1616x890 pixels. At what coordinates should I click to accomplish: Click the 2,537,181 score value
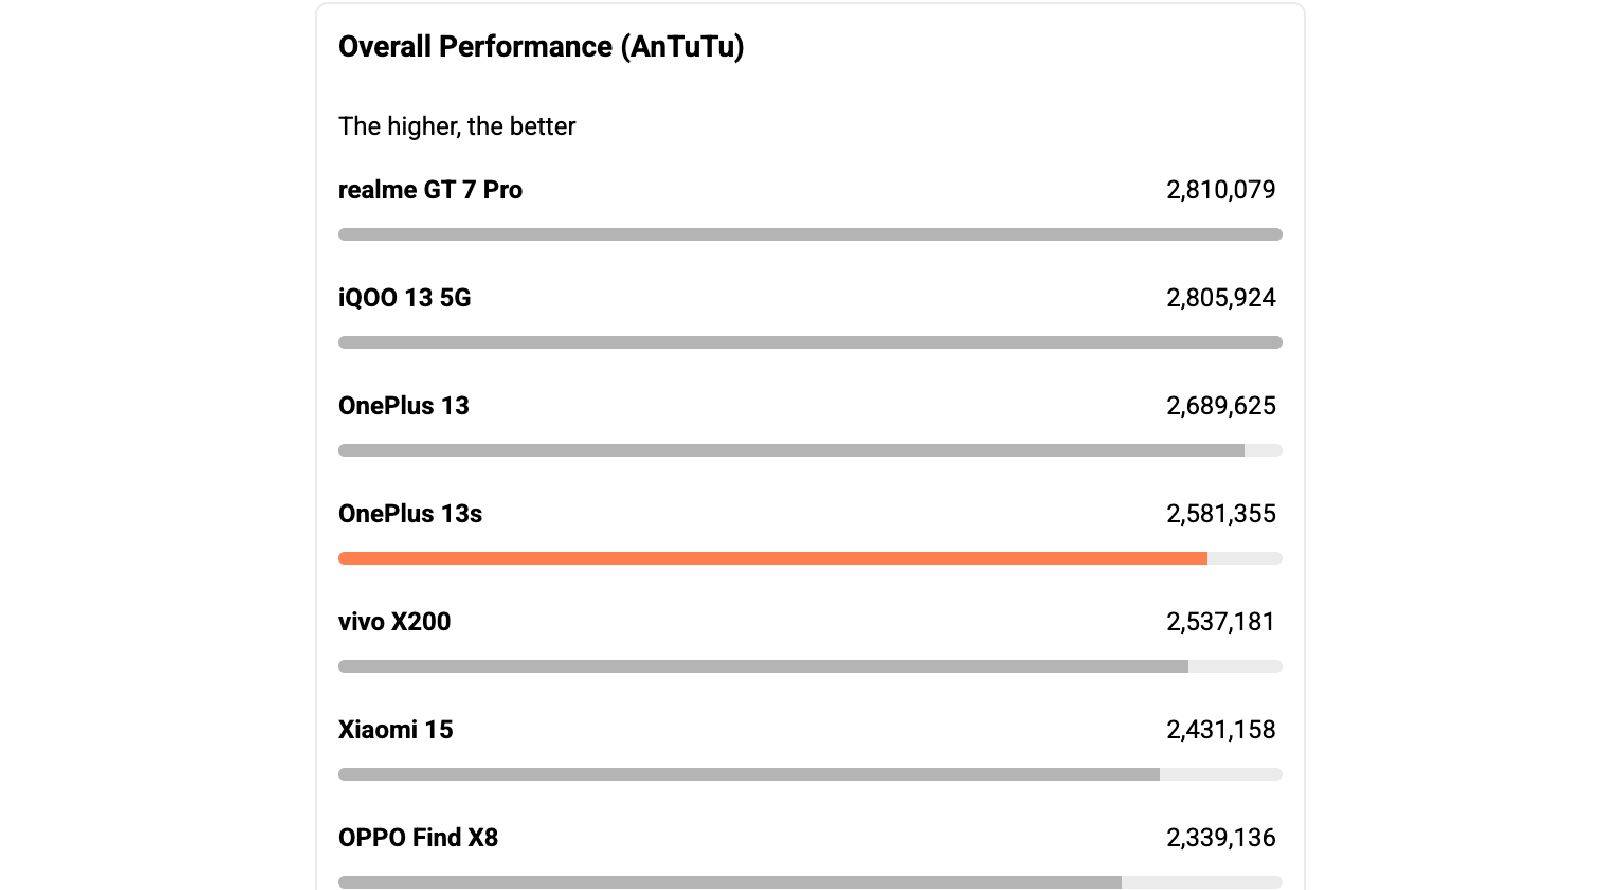(x=1220, y=622)
